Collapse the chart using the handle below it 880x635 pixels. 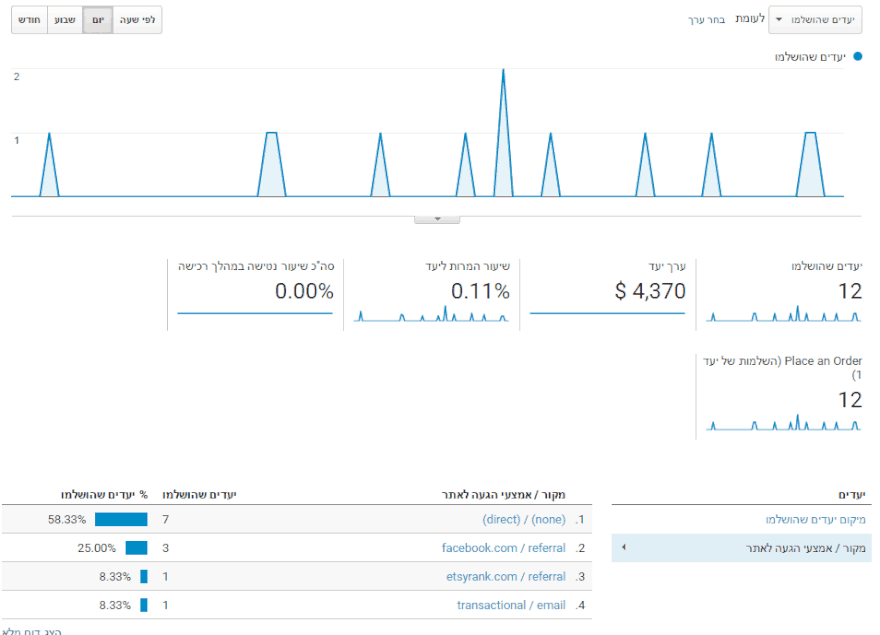click(x=436, y=218)
